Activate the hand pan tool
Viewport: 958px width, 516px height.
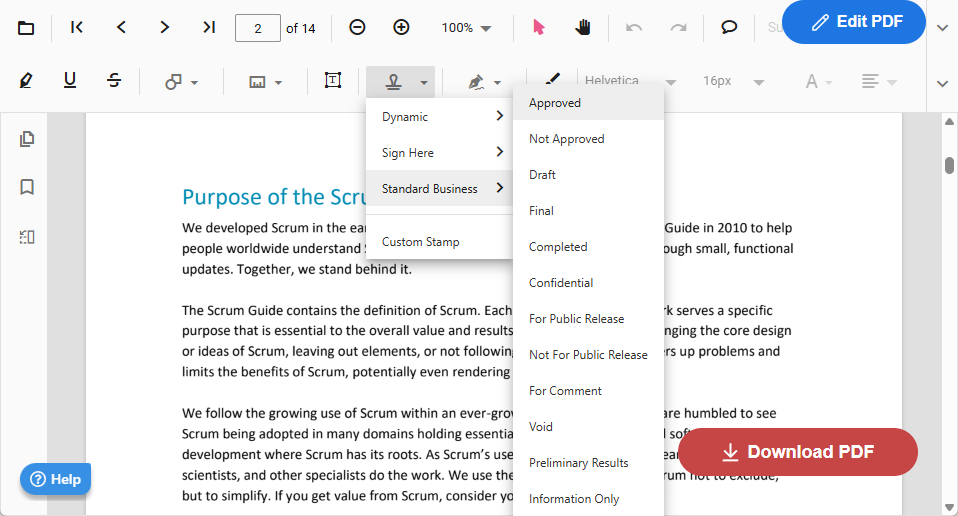[583, 28]
